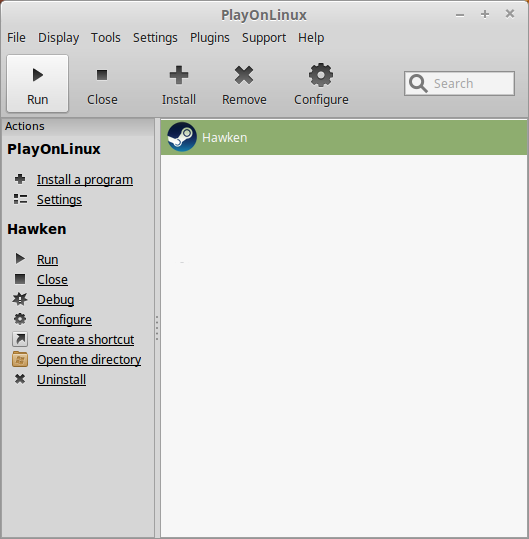Click the list icon beside sidebar Settings
Image resolution: width=529 pixels, height=539 pixels.
pos(20,199)
